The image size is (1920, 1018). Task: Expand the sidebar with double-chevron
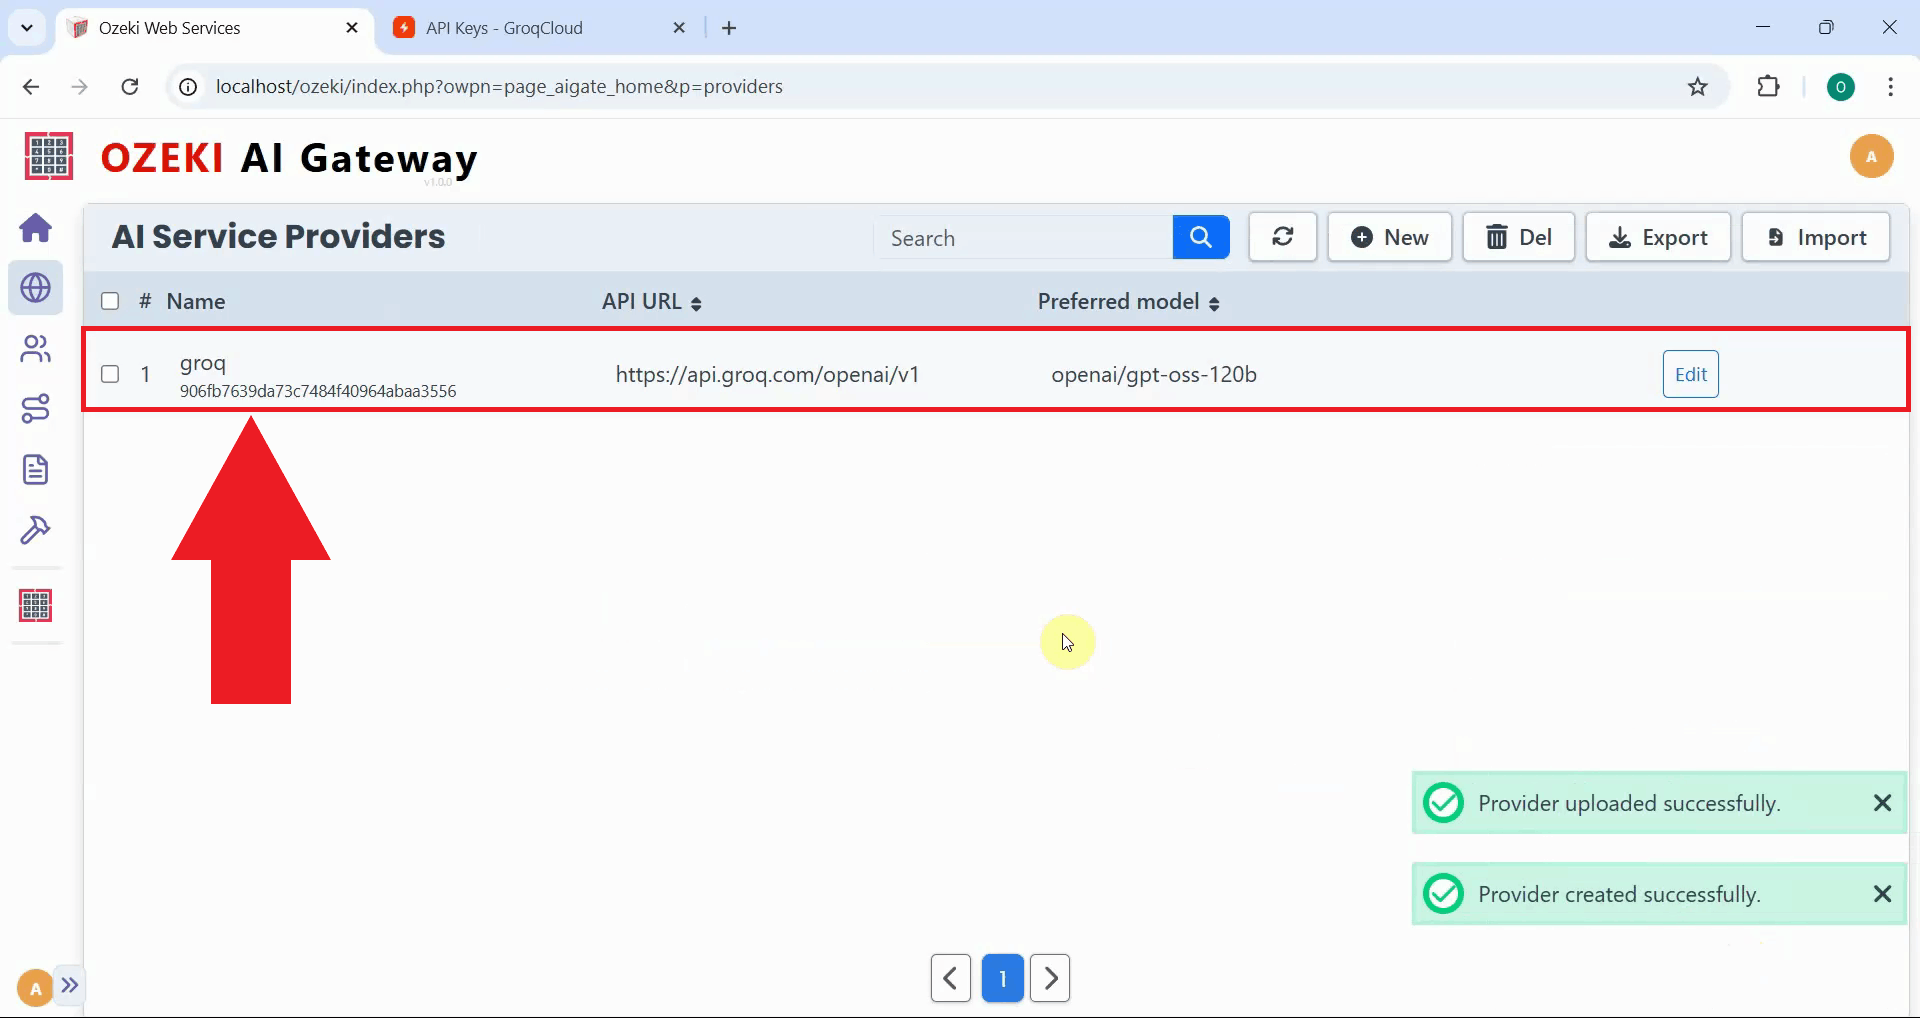70,986
